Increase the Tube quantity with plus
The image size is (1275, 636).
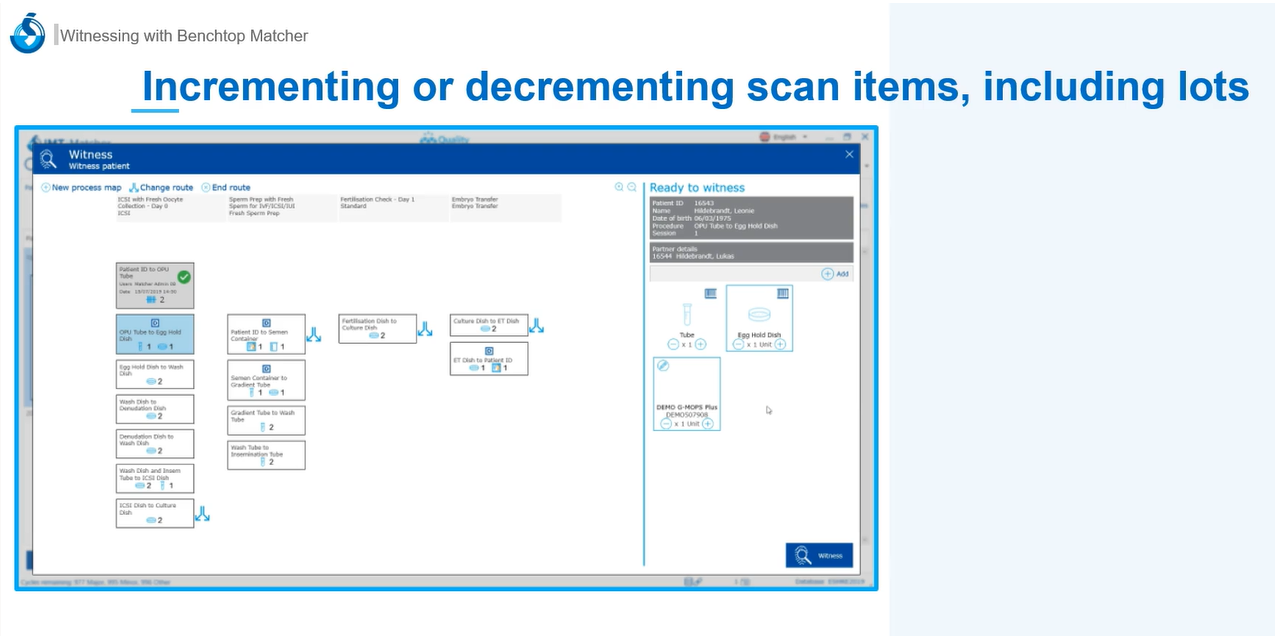click(x=700, y=344)
